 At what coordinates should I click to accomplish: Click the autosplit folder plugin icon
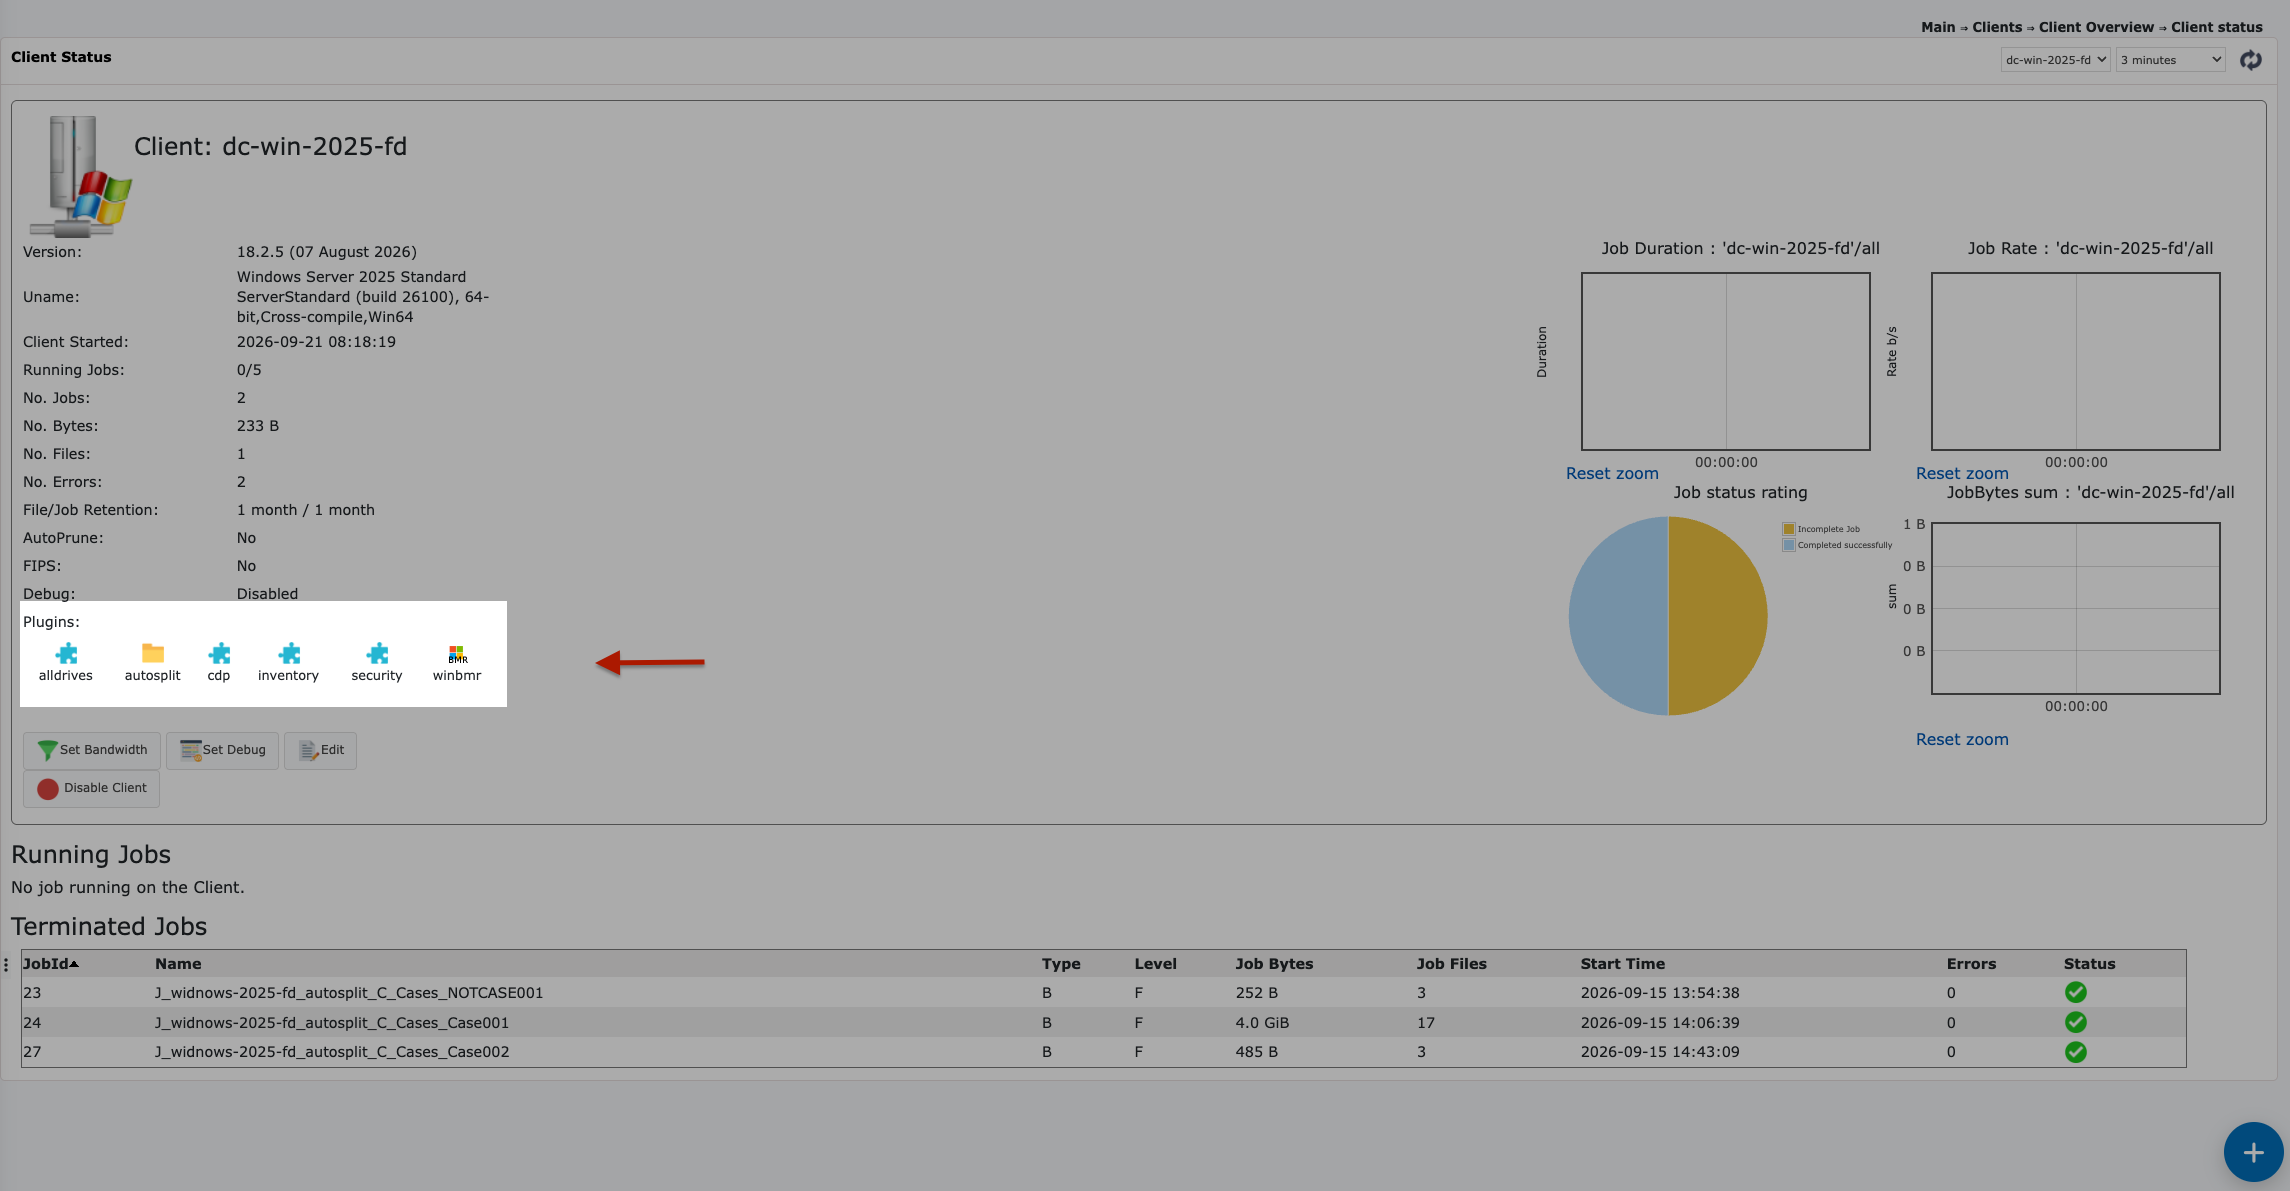tap(153, 653)
